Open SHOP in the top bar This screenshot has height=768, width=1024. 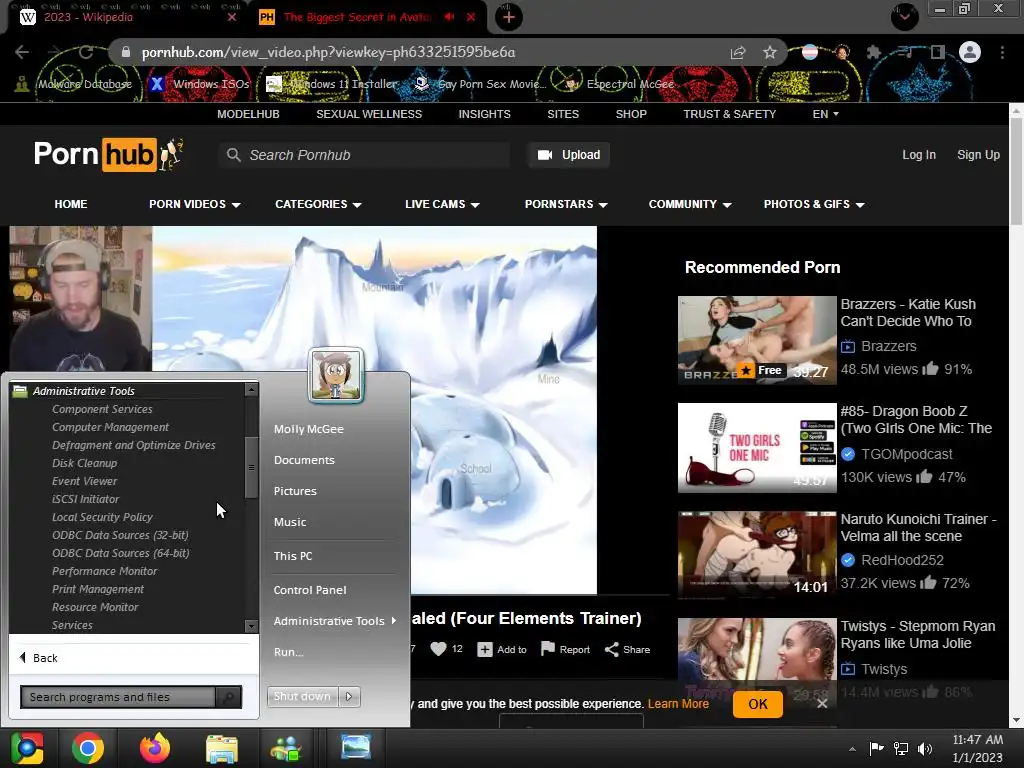pyautogui.click(x=631, y=114)
